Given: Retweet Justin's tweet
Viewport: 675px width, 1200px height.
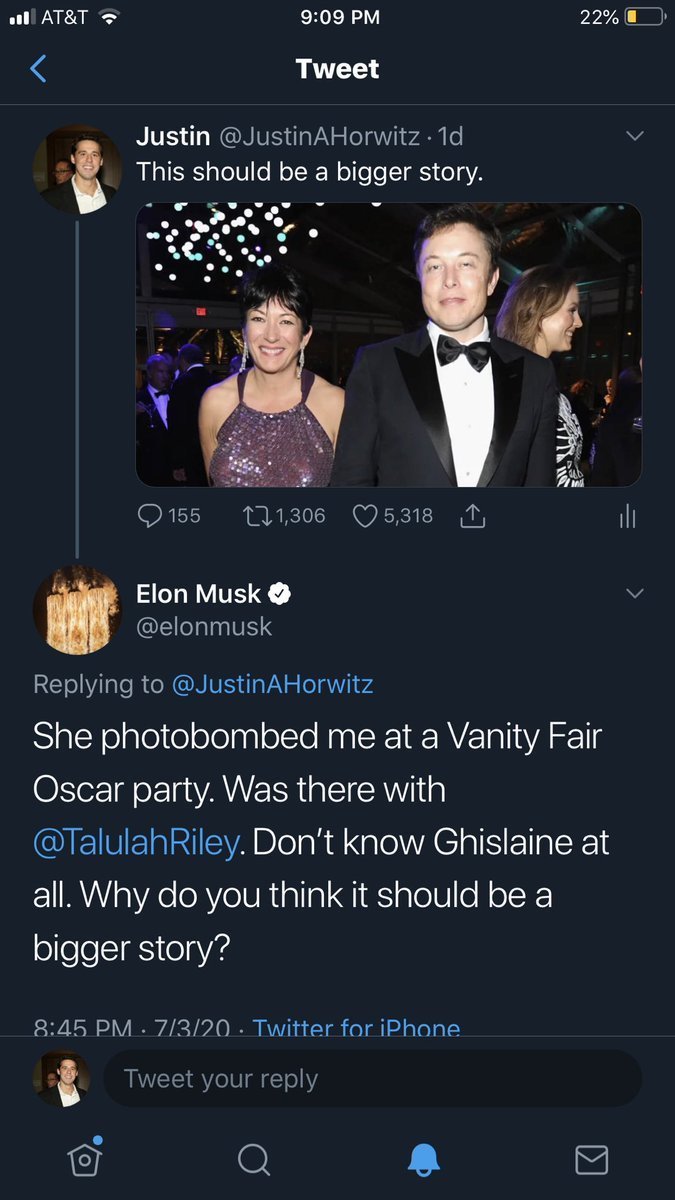Looking at the screenshot, I should (258, 516).
